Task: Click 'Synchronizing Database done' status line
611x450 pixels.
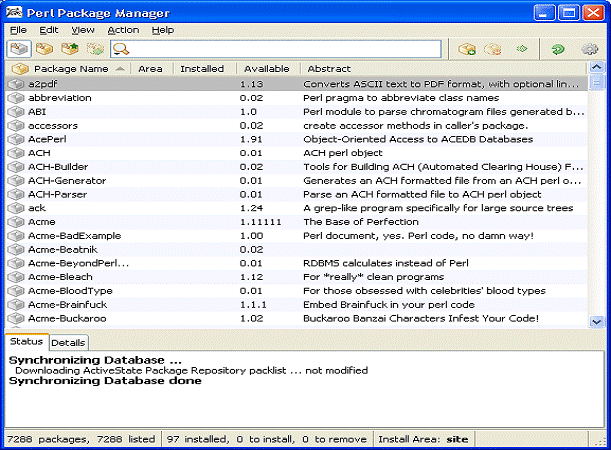Action: 105,381
